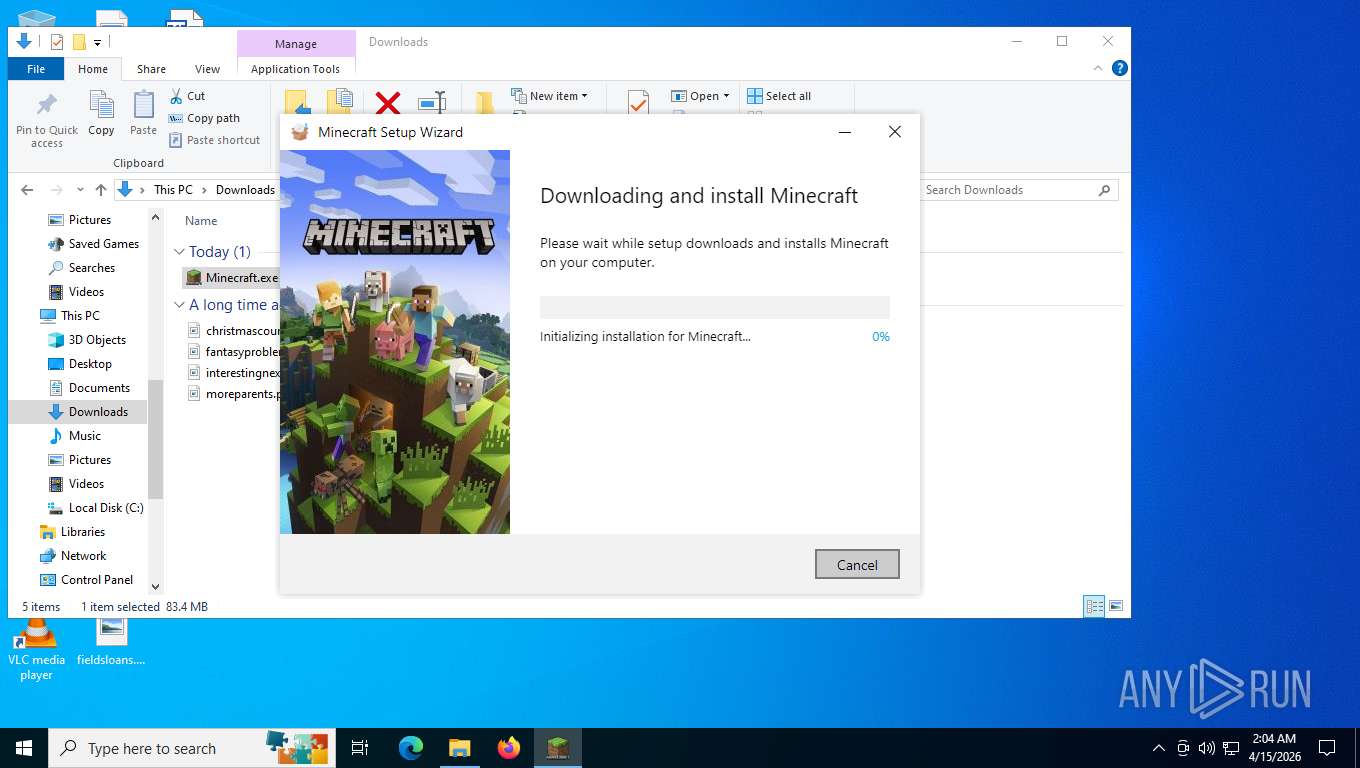The width and height of the screenshot is (1360, 768).
Task: Open the Application Tools tab
Action: (296, 69)
